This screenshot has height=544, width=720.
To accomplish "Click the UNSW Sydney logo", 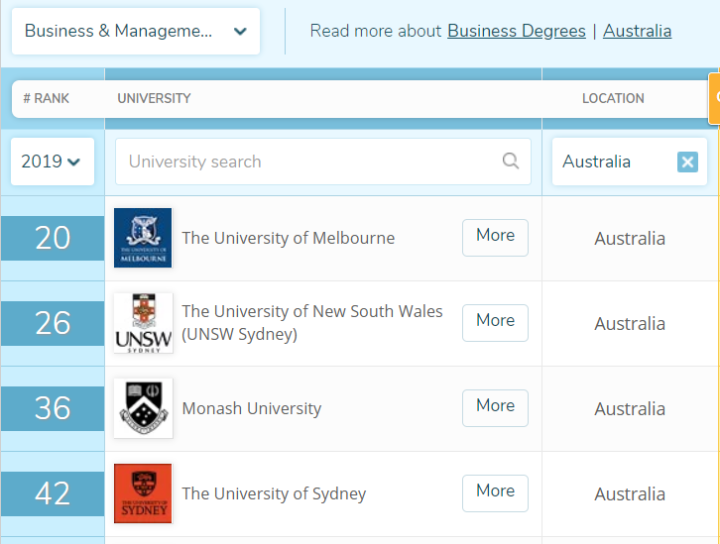I will tap(143, 323).
